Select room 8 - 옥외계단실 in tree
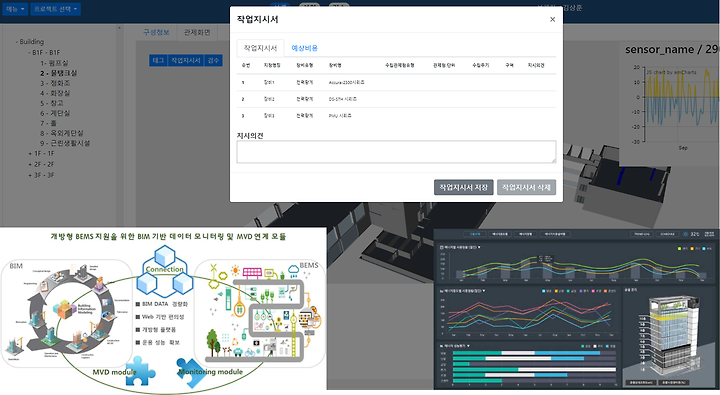This screenshot has height=395, width=720. [x=62, y=133]
